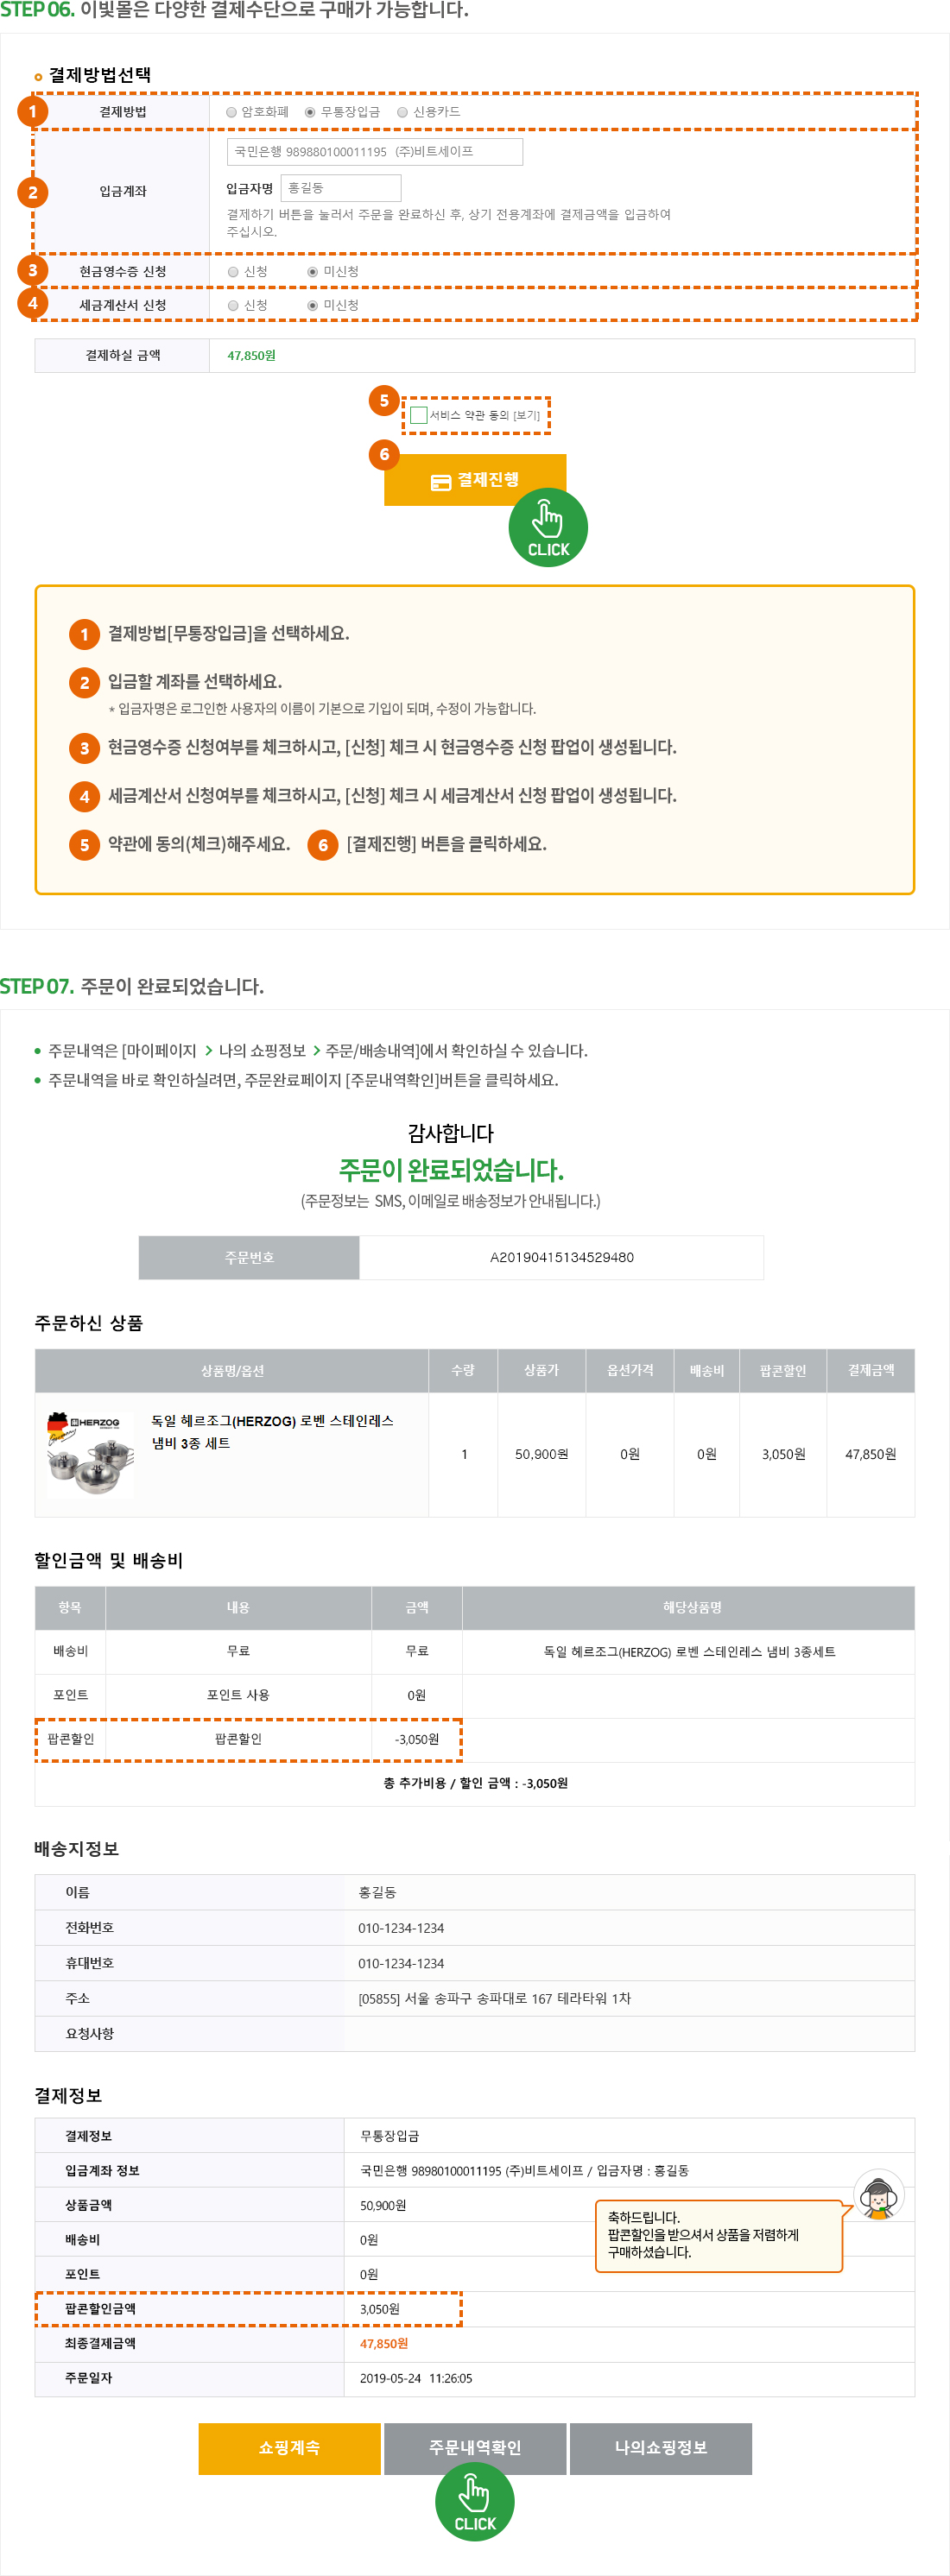Click the orange number 2 badge beside 입금계좌
This screenshot has height=2576, width=950.
pos(33,192)
